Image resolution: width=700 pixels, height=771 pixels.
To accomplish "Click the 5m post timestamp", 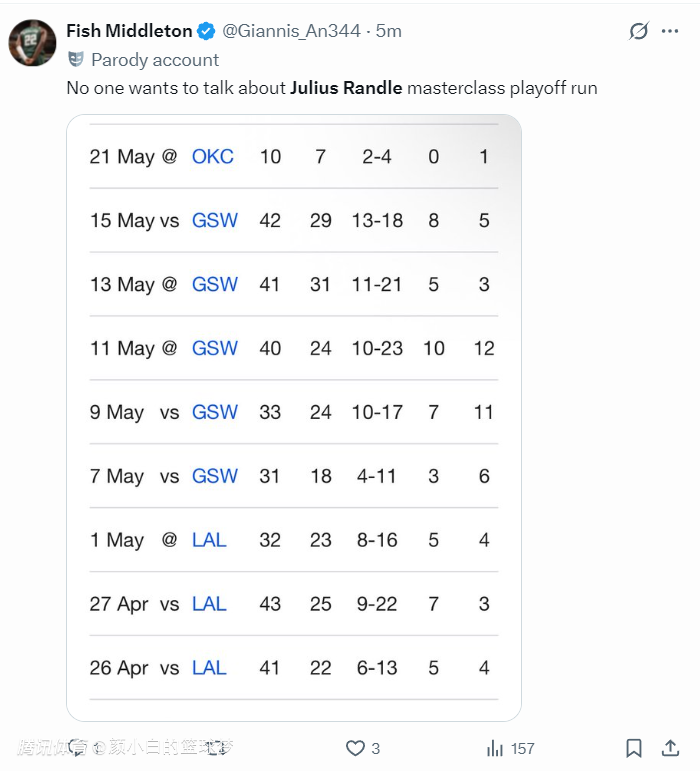I will pyautogui.click(x=388, y=31).
